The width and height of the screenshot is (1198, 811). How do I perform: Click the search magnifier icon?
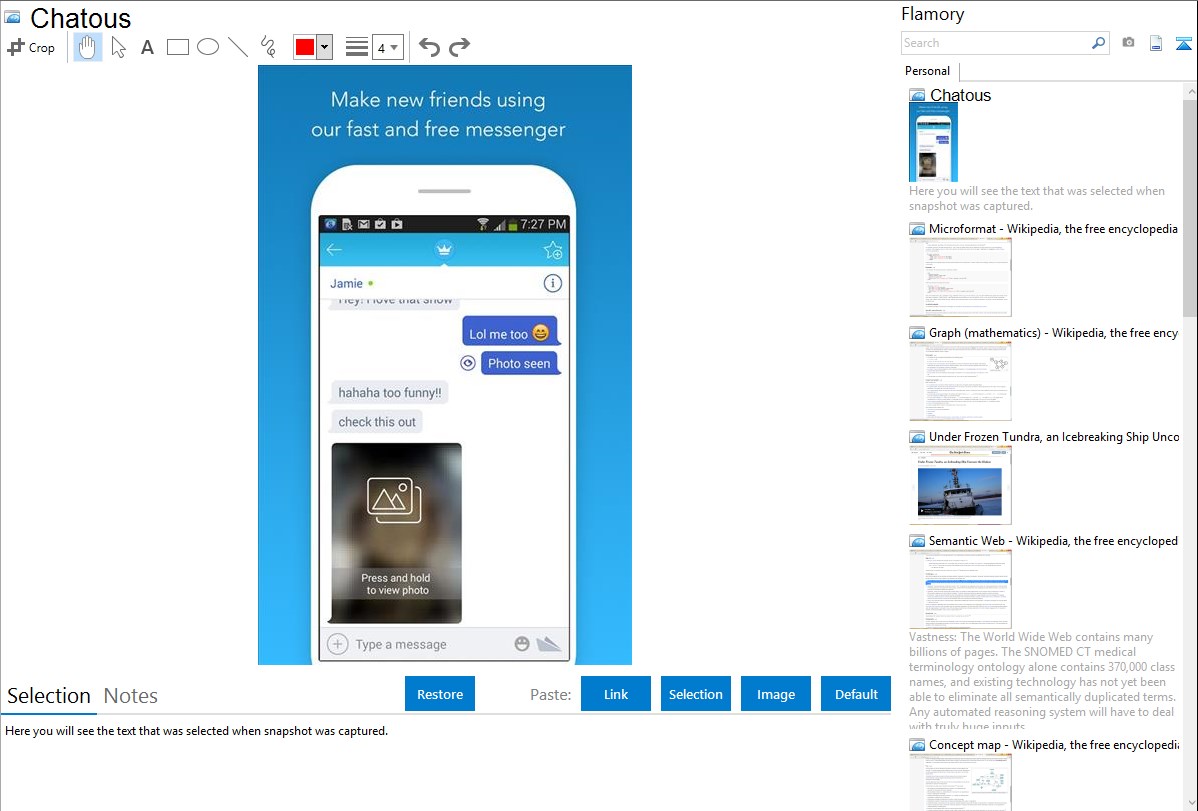pyautogui.click(x=1099, y=43)
